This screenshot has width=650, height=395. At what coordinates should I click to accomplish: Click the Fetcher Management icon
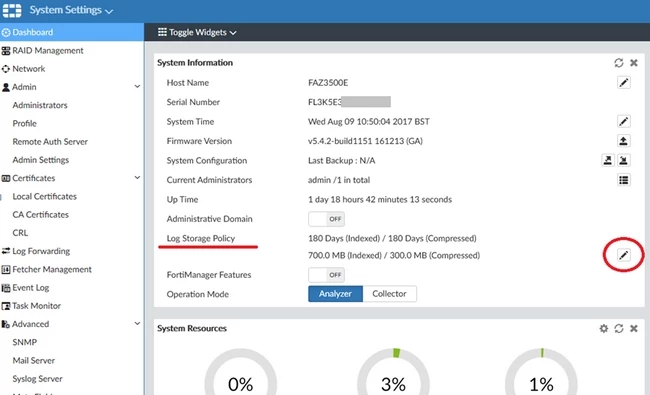click(6, 270)
